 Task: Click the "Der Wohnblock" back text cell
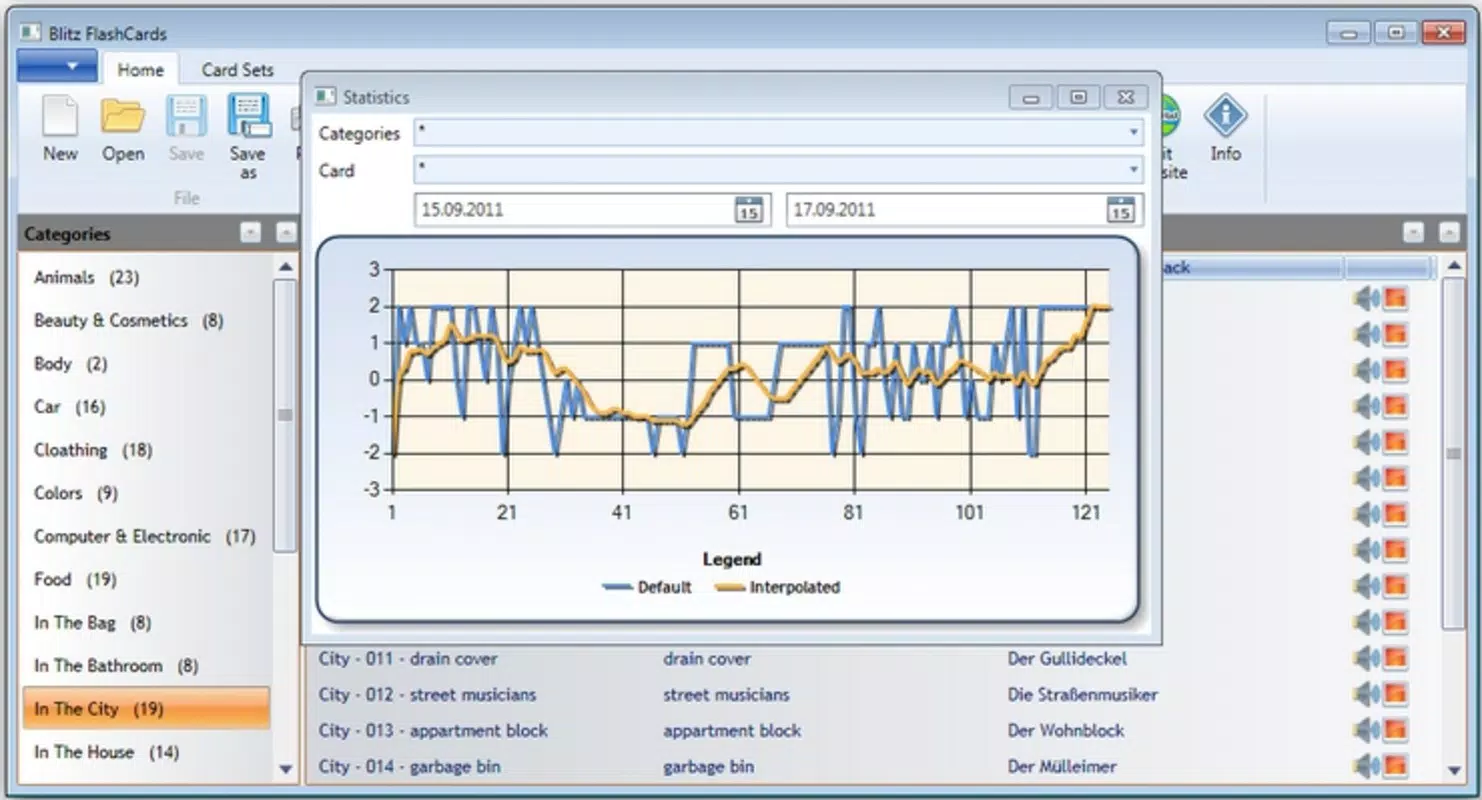tap(1066, 730)
